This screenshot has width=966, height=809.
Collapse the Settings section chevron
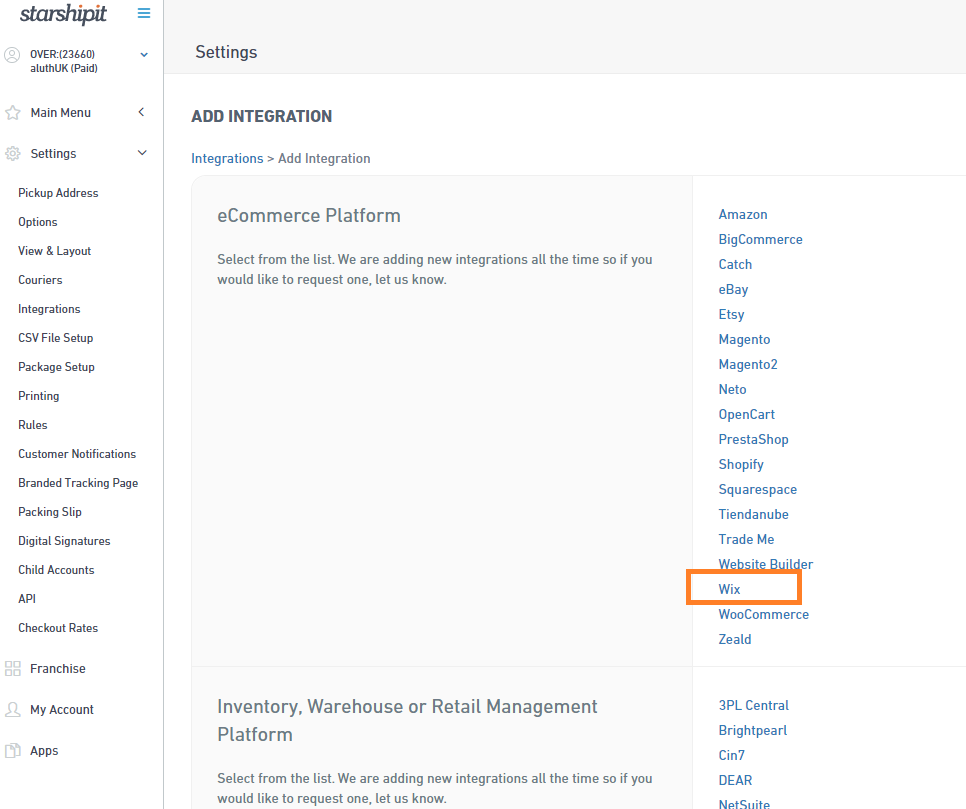click(x=142, y=153)
